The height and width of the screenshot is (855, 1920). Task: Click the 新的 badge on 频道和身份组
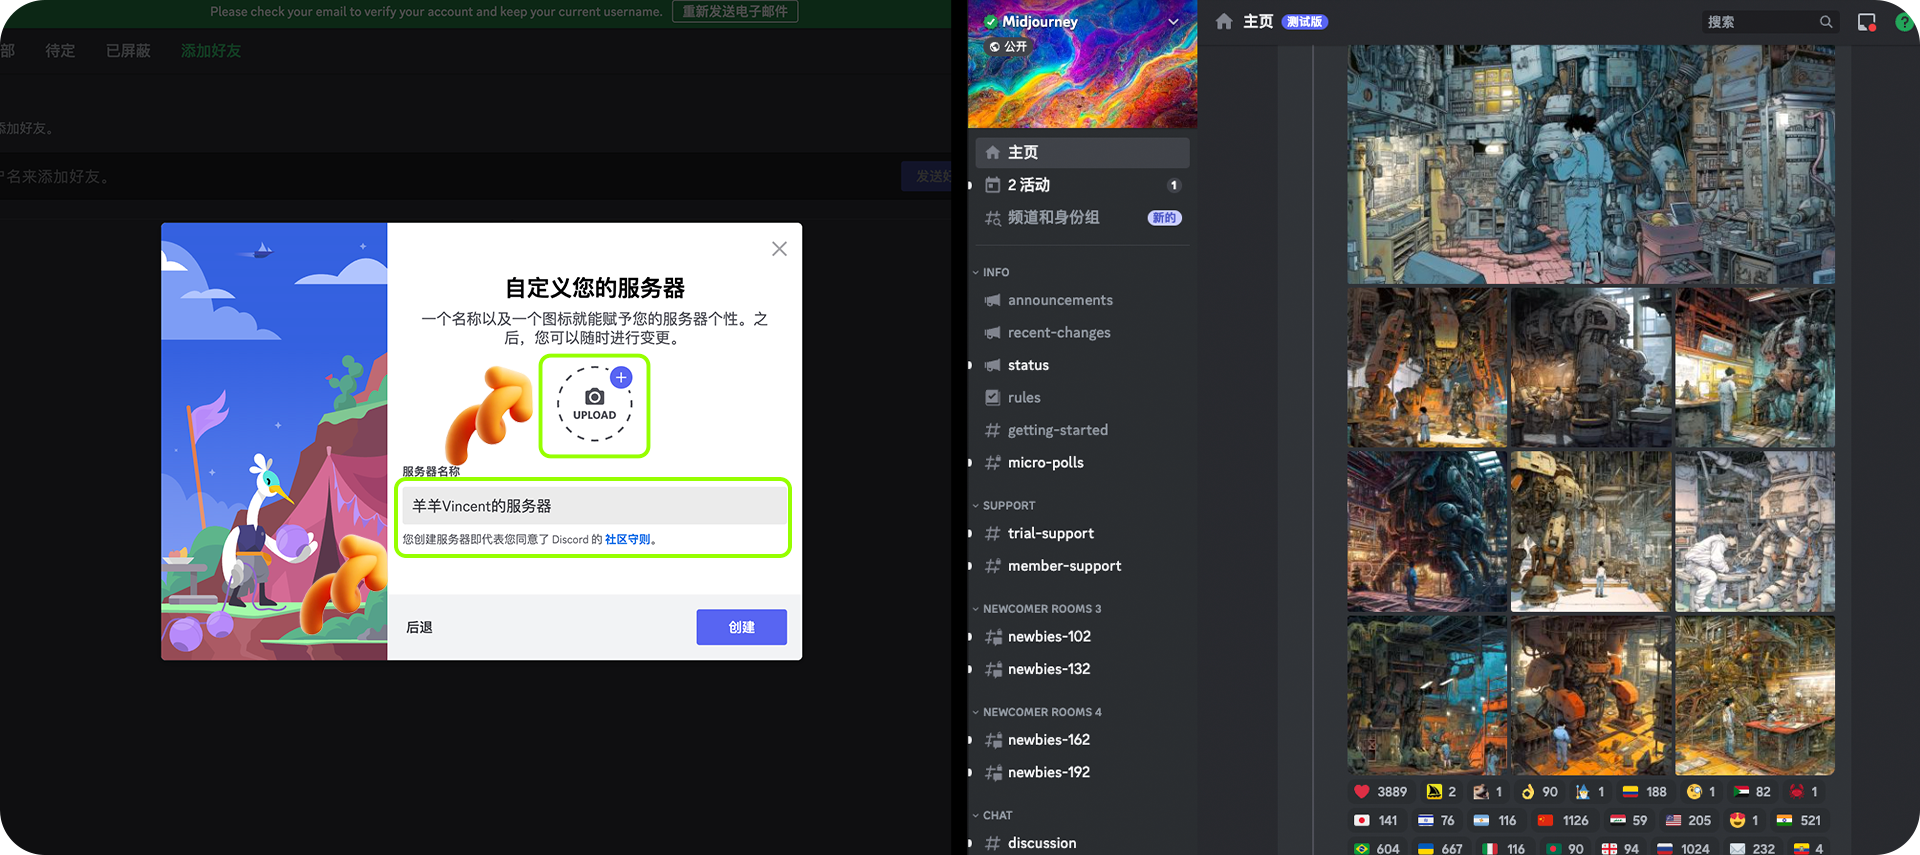pyautogui.click(x=1164, y=218)
